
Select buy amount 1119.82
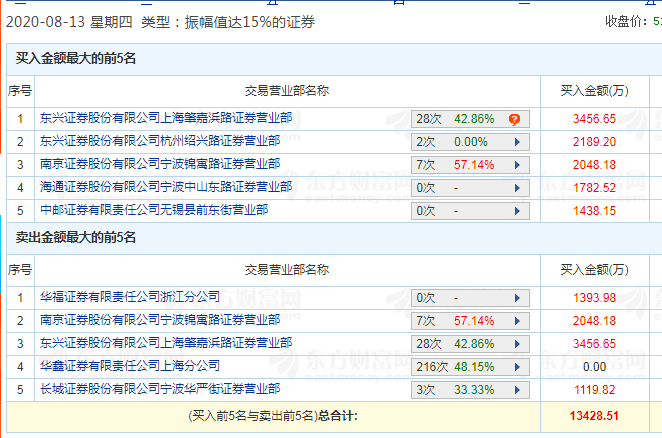click(594, 390)
